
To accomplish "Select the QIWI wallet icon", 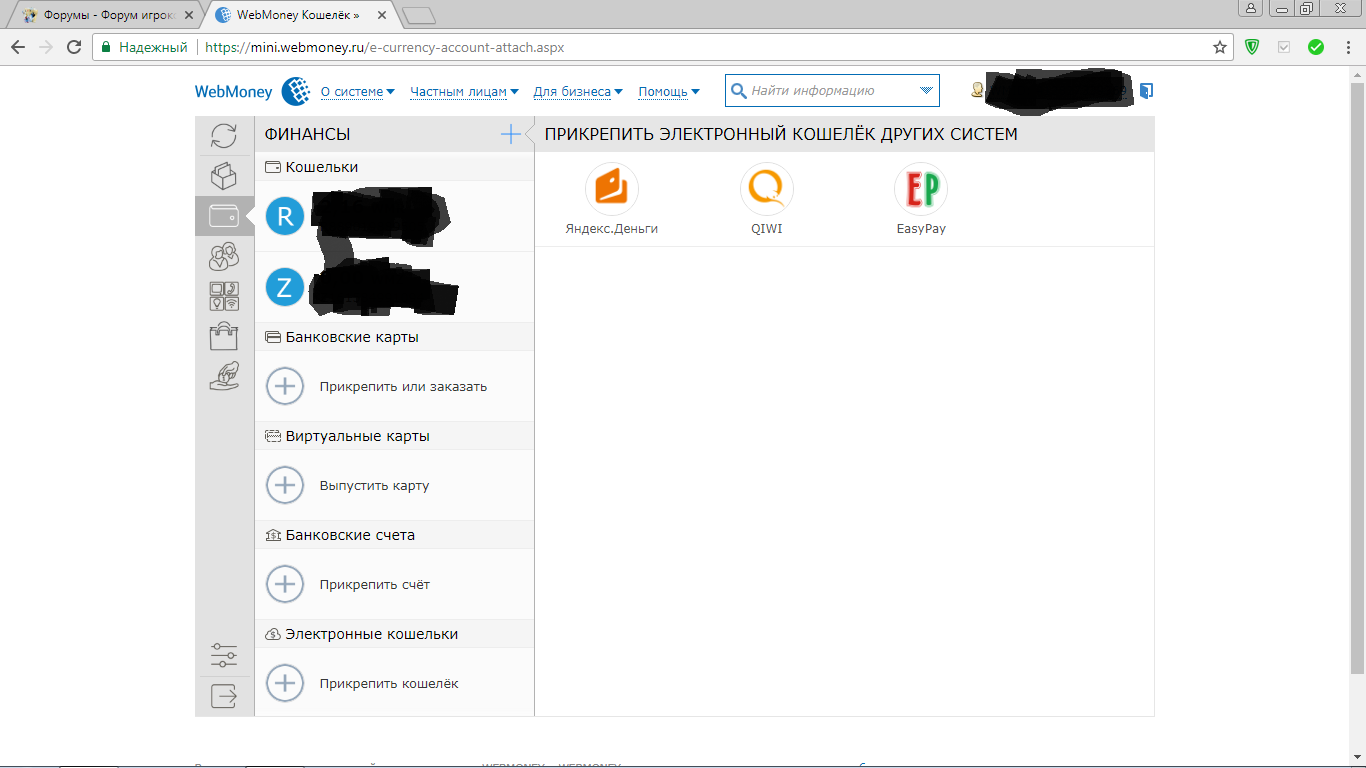I will 766,189.
